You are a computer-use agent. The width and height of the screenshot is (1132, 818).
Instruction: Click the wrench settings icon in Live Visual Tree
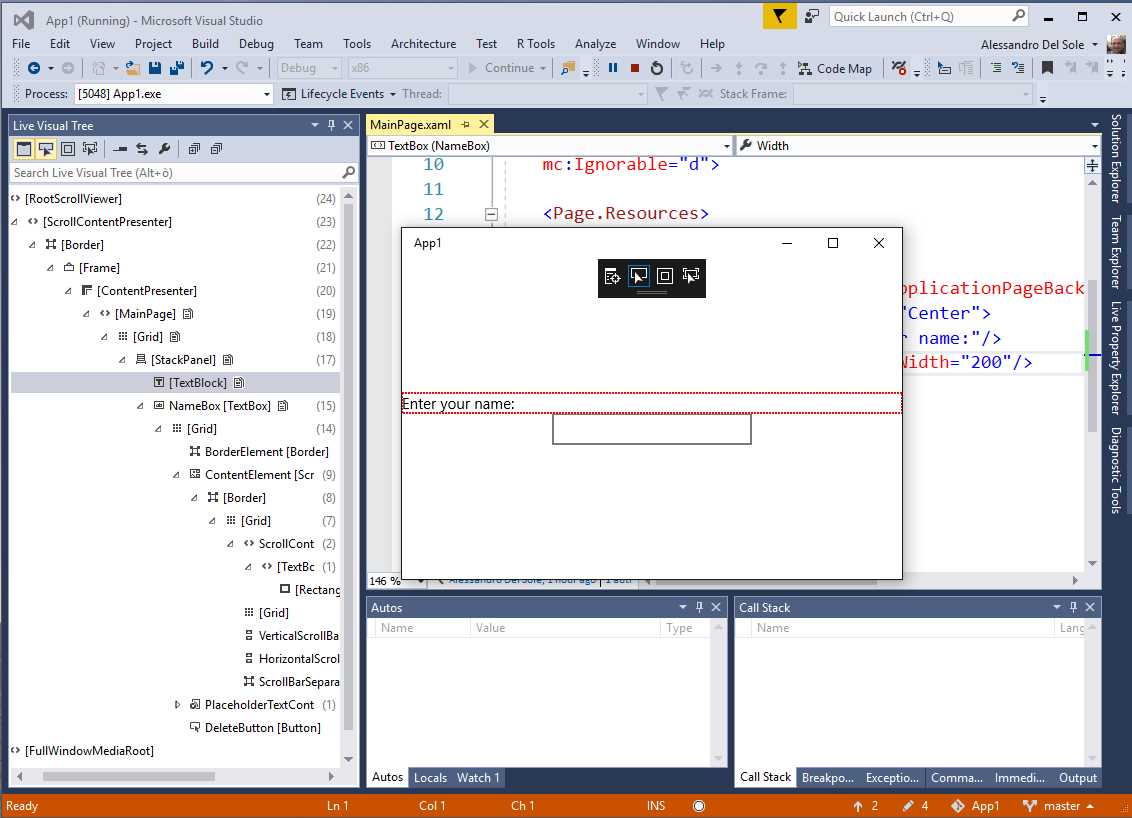coord(164,148)
